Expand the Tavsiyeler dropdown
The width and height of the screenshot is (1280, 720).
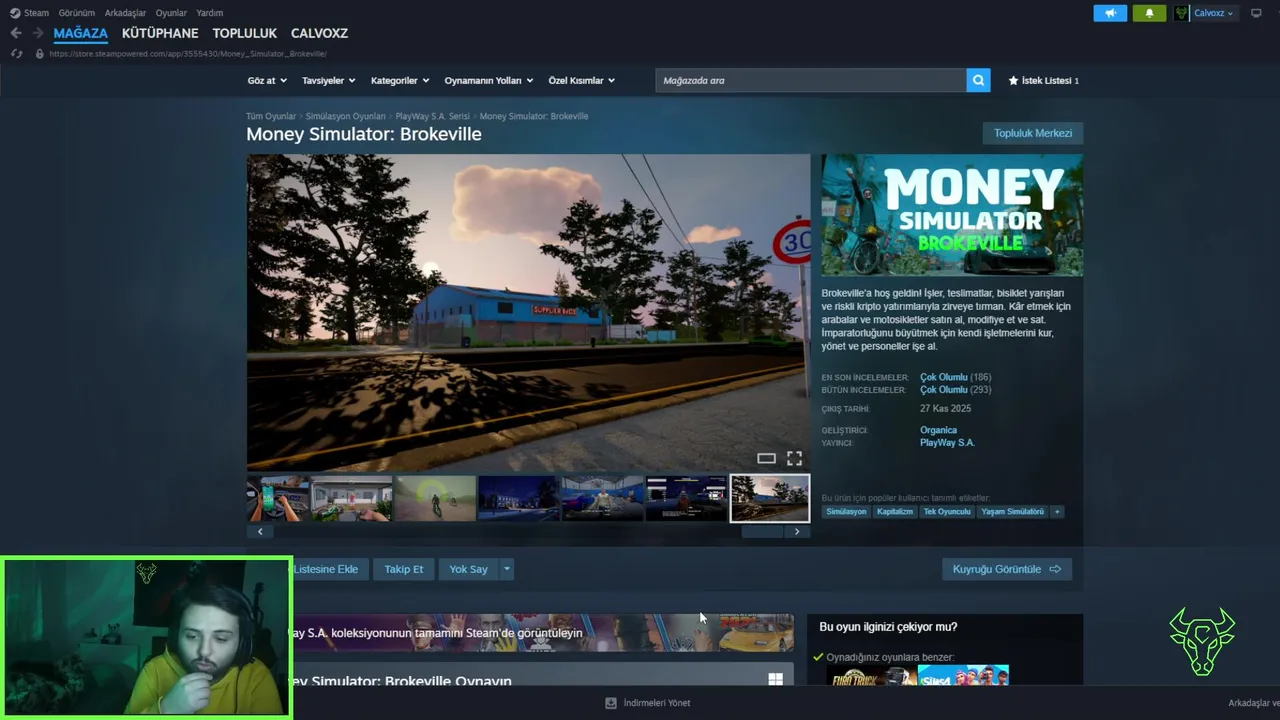tap(328, 80)
